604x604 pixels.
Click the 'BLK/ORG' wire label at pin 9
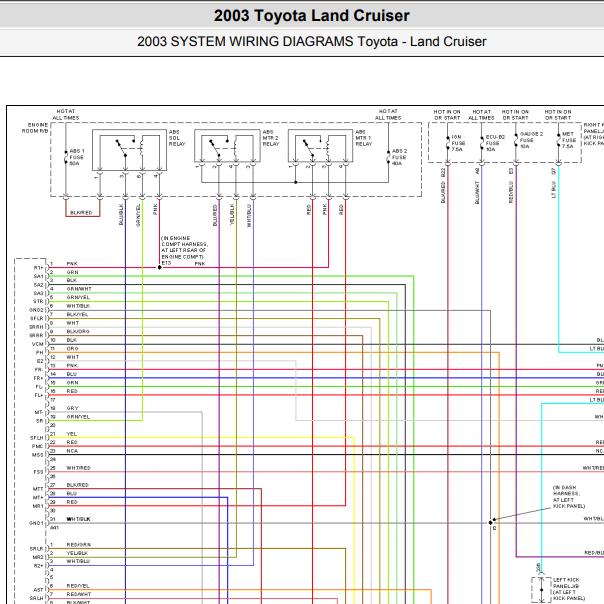(78, 331)
